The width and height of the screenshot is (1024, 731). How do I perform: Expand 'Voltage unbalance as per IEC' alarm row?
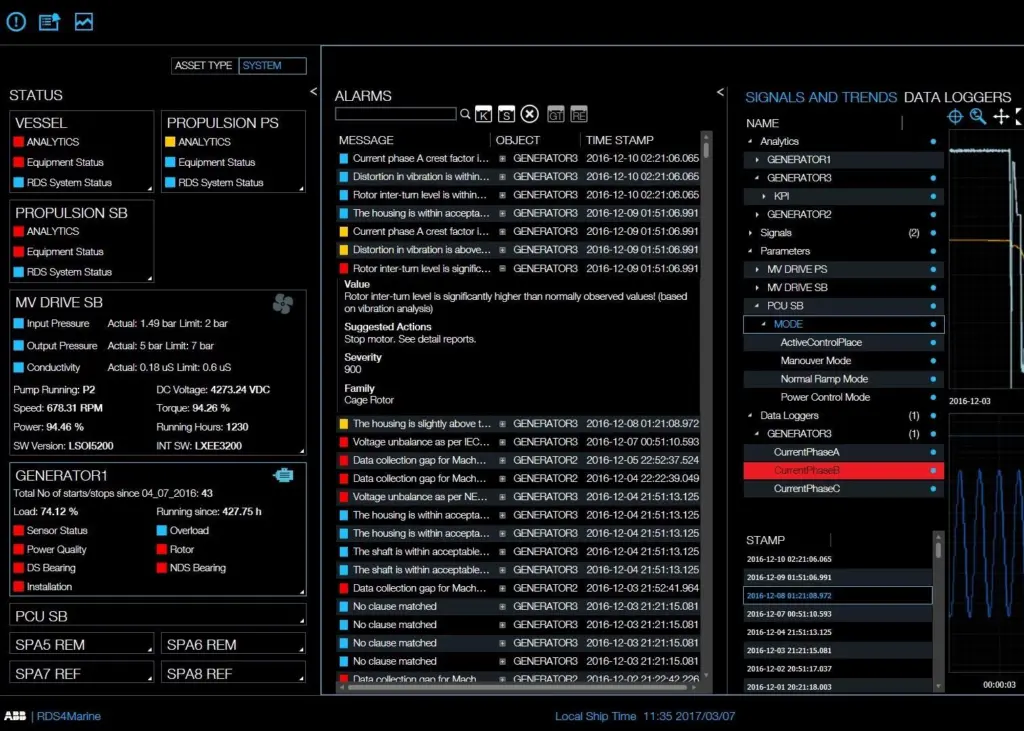[502, 442]
